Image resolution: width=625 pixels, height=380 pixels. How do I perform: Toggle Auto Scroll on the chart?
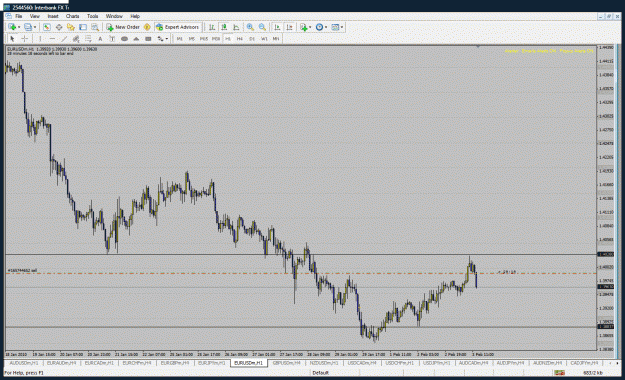277,27
